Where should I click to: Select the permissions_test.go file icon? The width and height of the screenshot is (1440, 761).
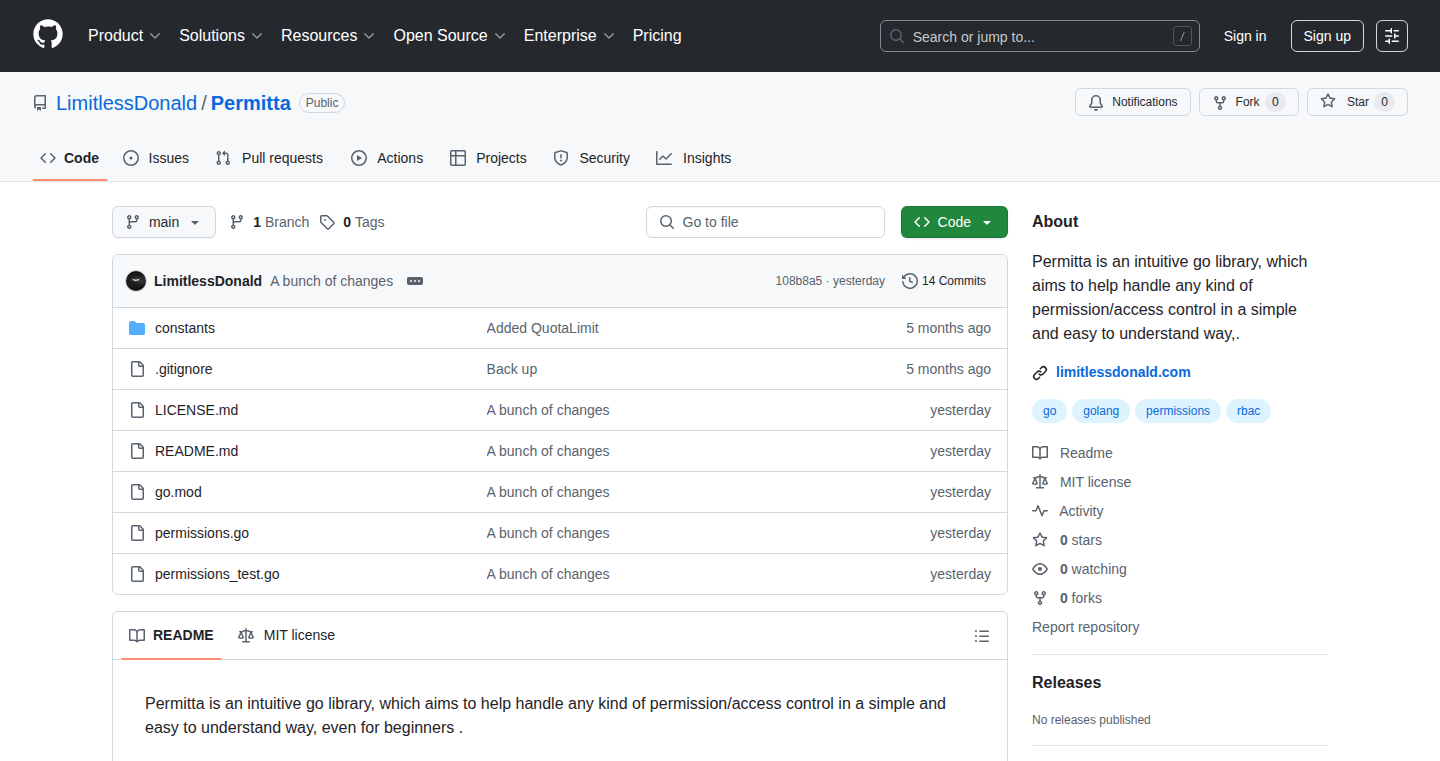[137, 574]
